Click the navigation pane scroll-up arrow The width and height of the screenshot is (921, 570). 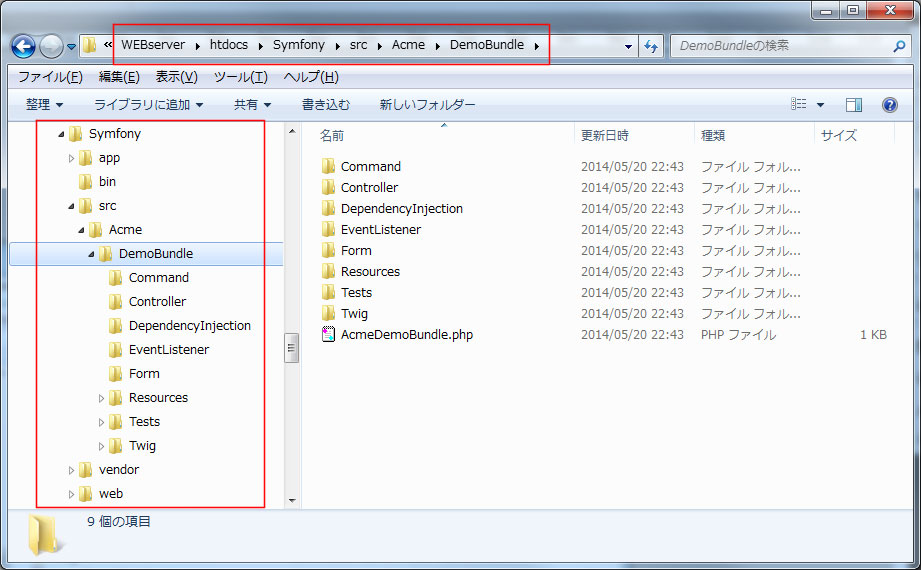pyautogui.click(x=292, y=132)
